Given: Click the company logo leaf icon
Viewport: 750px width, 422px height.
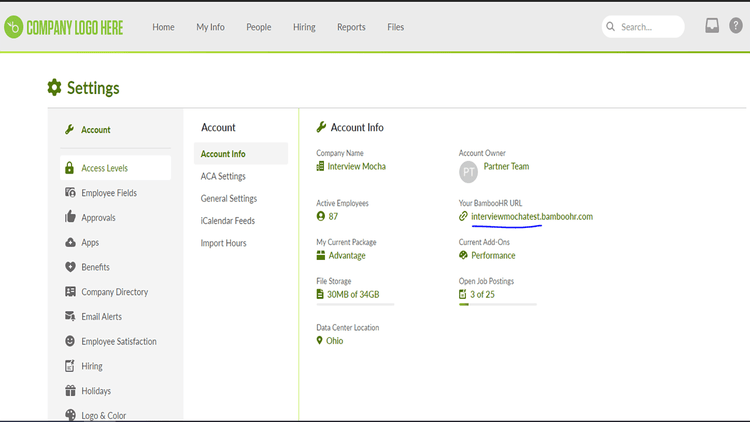Looking at the screenshot, I should 13,27.
